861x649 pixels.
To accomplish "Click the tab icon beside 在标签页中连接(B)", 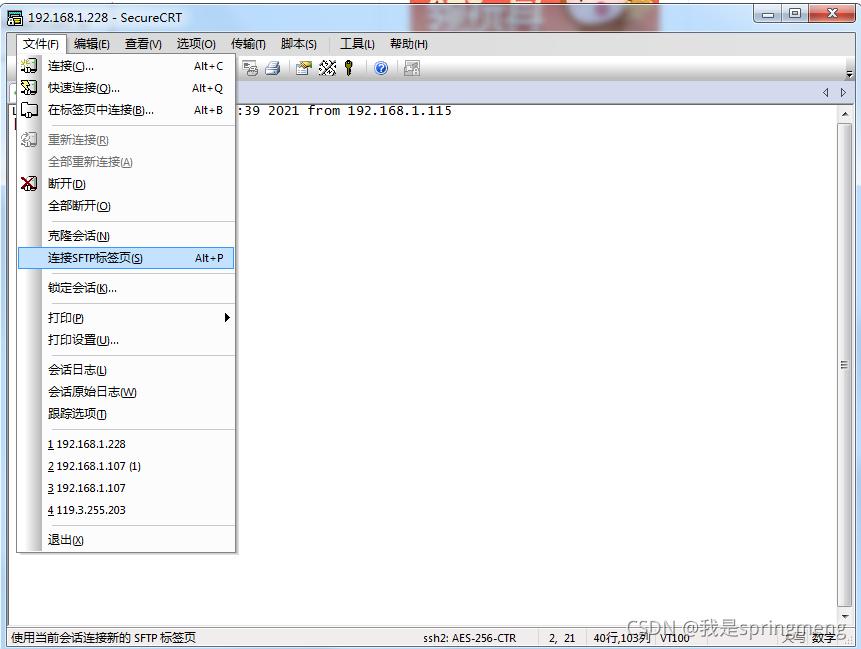I will [29, 110].
